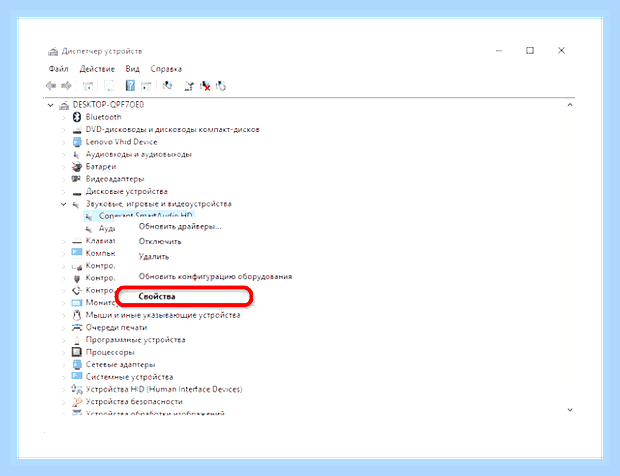Click the display adapter icon beside Видеоадаптеры

(x=76, y=179)
